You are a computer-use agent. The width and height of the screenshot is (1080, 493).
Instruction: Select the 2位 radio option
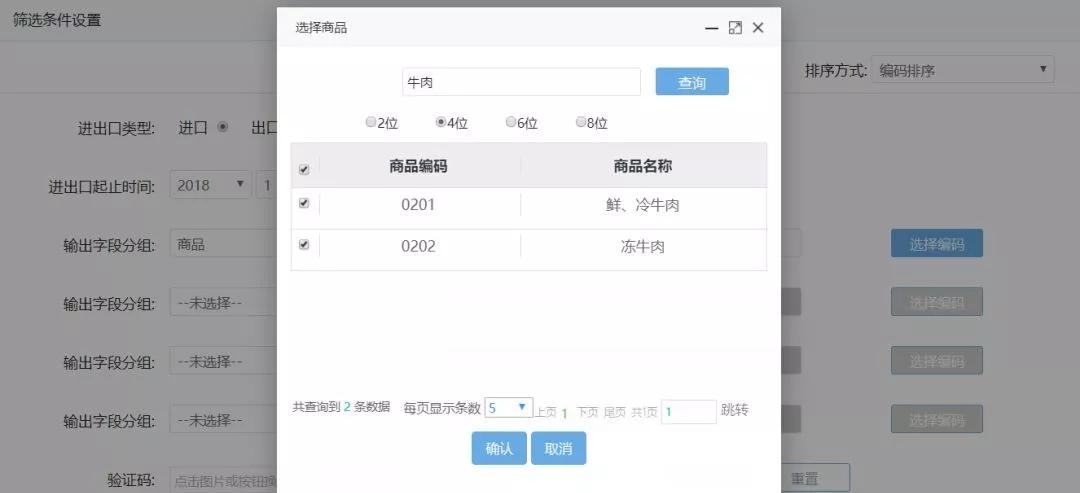(x=371, y=123)
